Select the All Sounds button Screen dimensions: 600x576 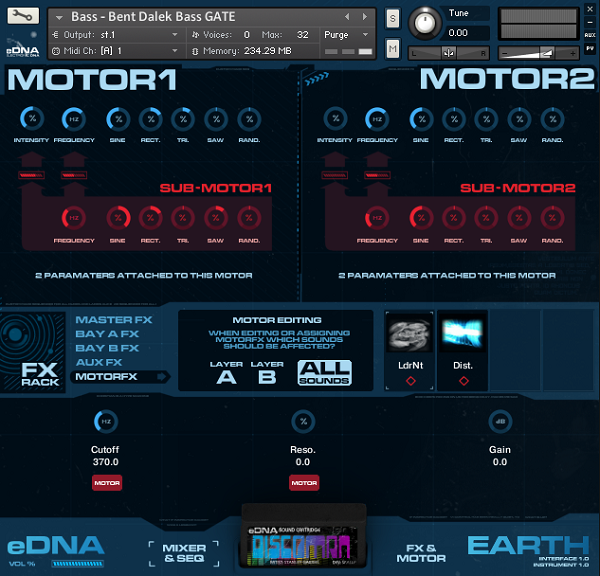pos(324,373)
